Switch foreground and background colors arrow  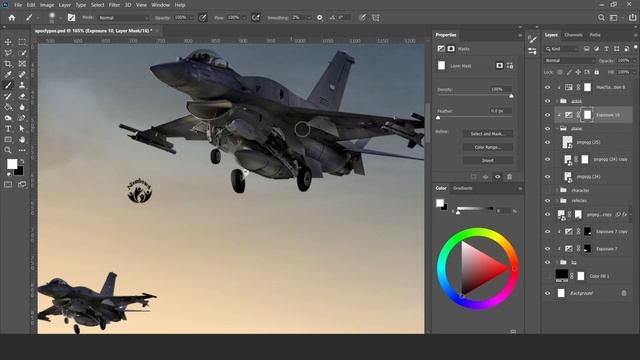click(x=22, y=161)
